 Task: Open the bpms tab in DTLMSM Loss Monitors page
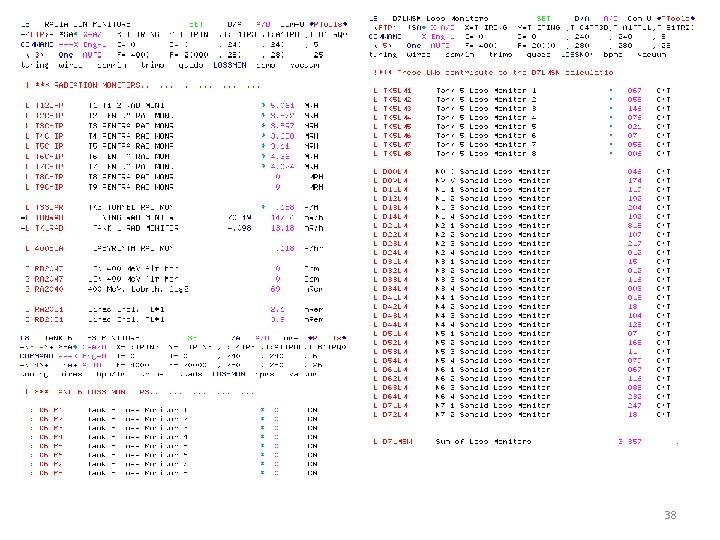(613, 55)
